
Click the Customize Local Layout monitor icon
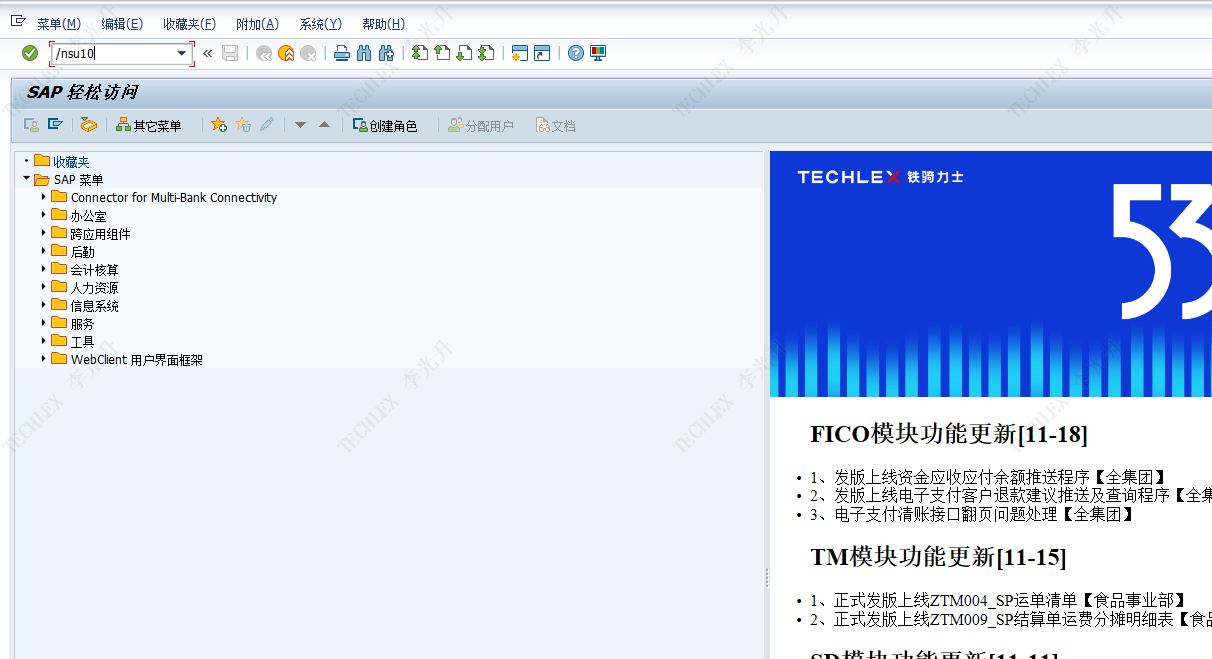(x=598, y=53)
